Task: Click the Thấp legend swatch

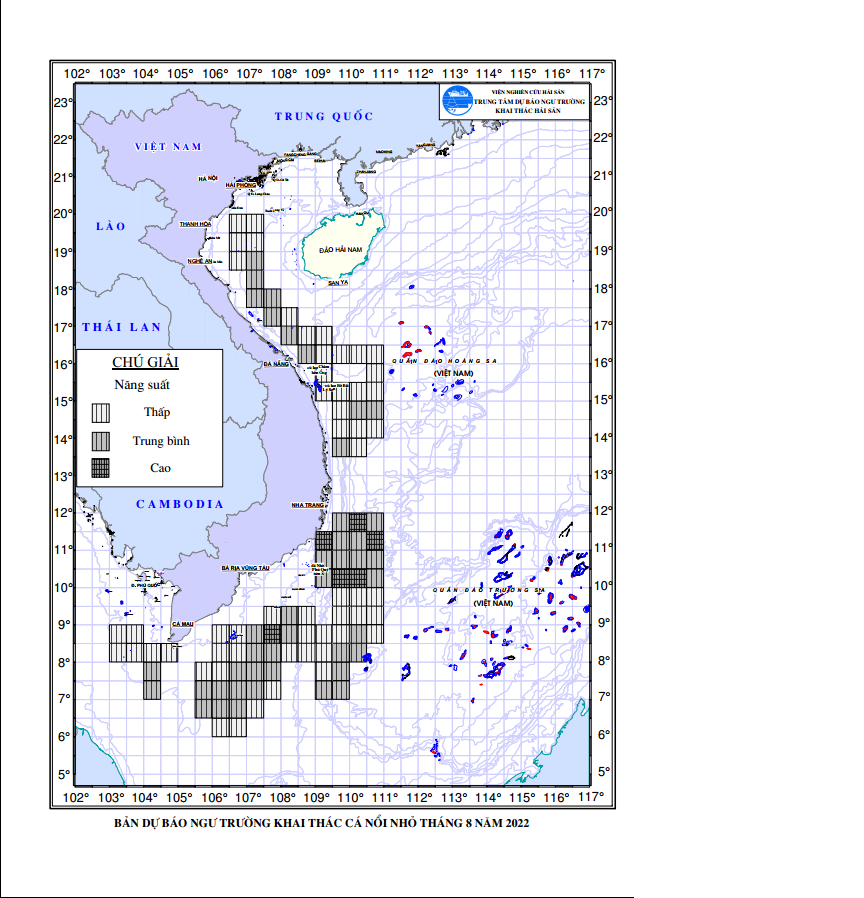Action: [x=101, y=413]
